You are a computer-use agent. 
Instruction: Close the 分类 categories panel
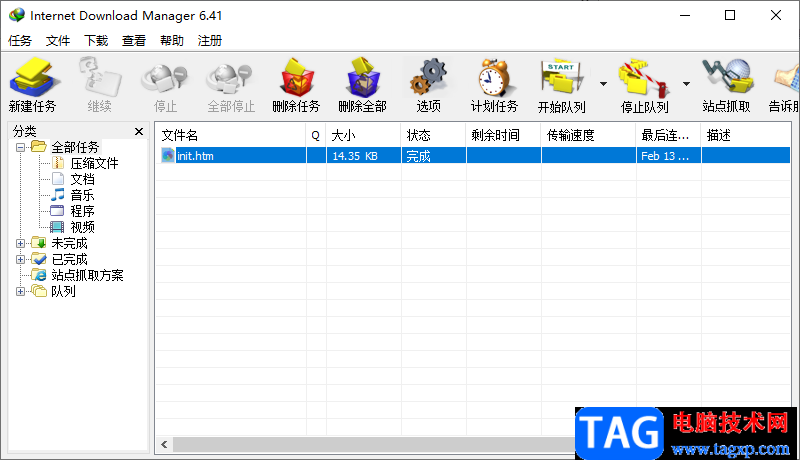tap(139, 132)
